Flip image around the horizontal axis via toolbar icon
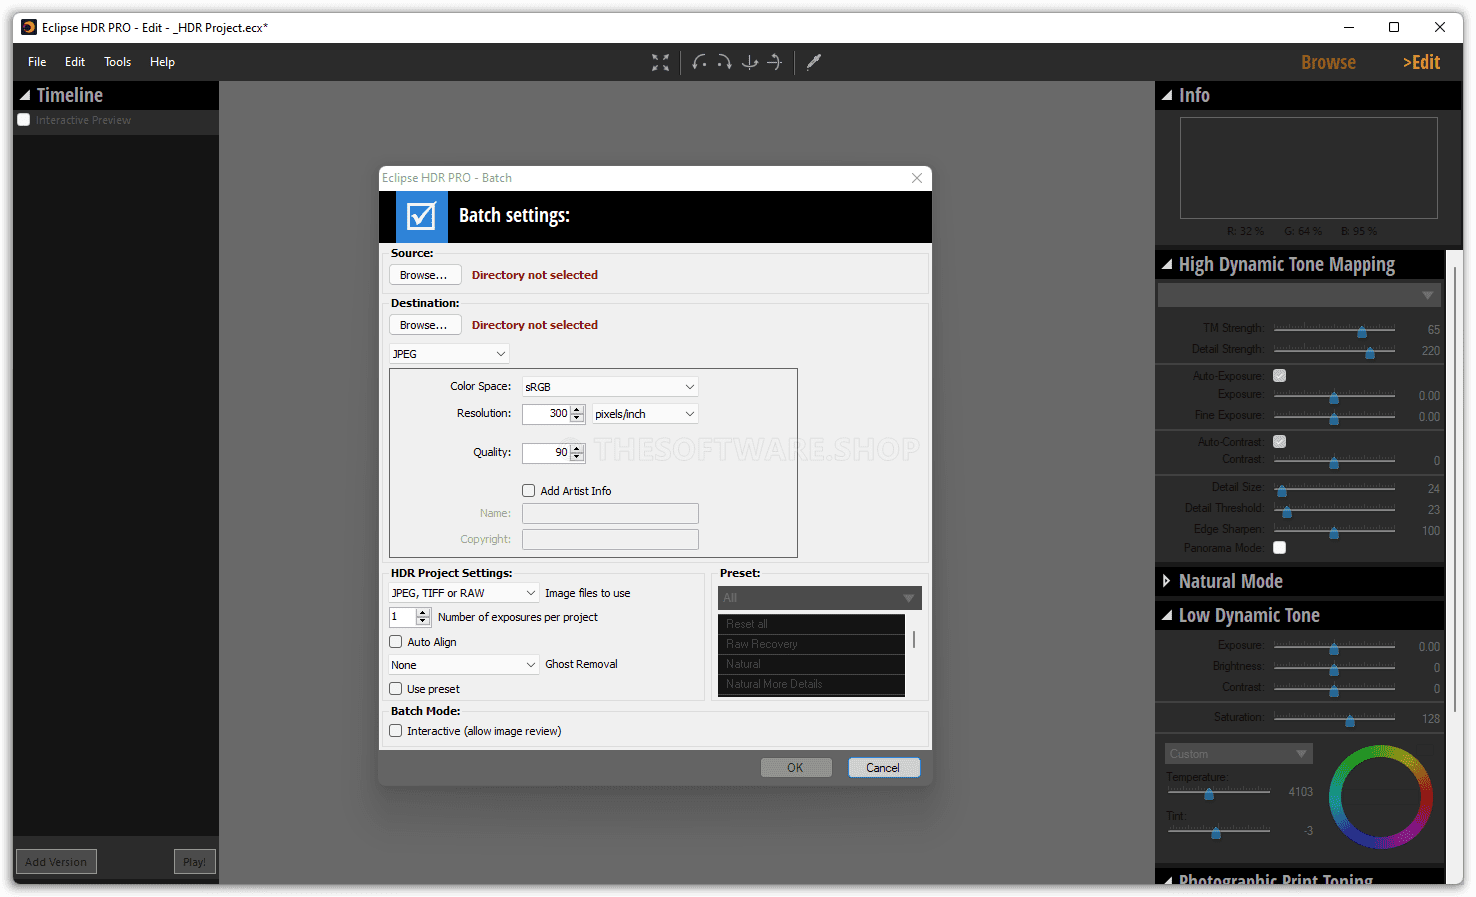The width and height of the screenshot is (1476, 897). coord(774,62)
